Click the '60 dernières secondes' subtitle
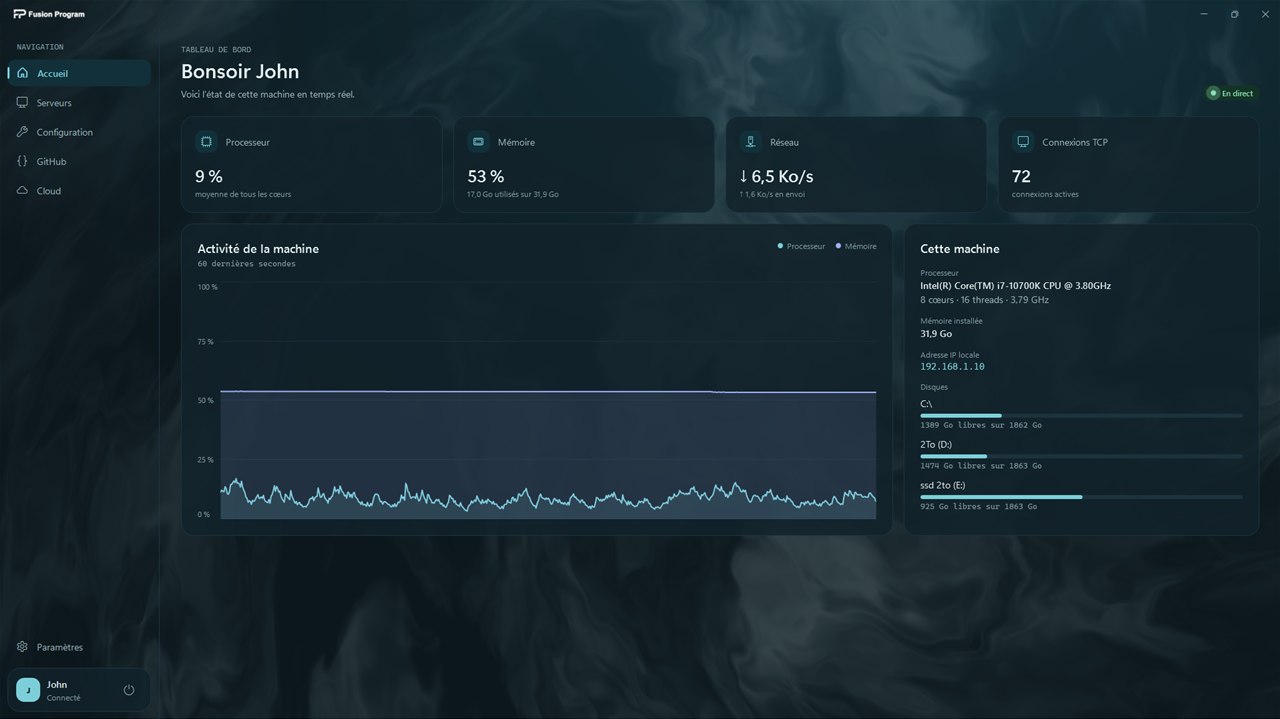This screenshot has width=1280, height=719. click(246, 264)
